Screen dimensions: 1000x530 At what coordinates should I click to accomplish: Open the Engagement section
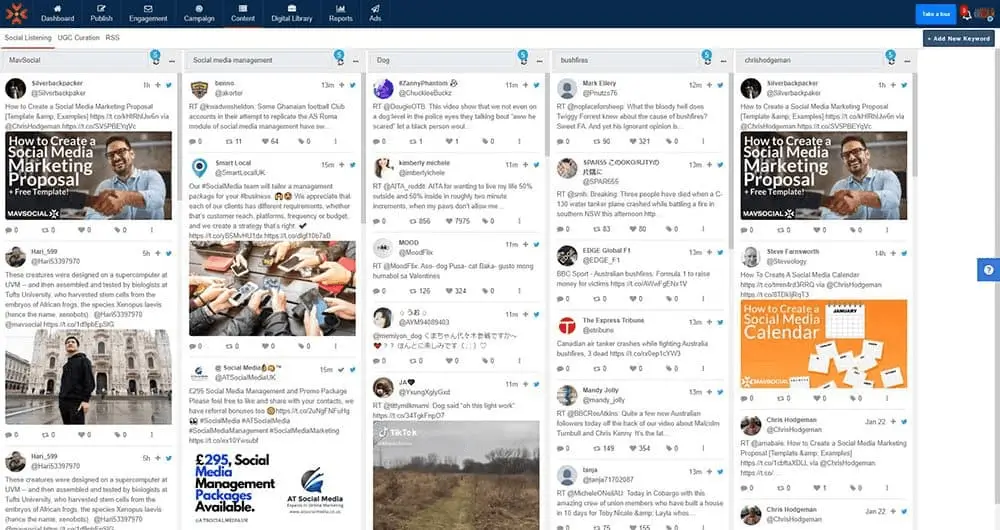148,13
